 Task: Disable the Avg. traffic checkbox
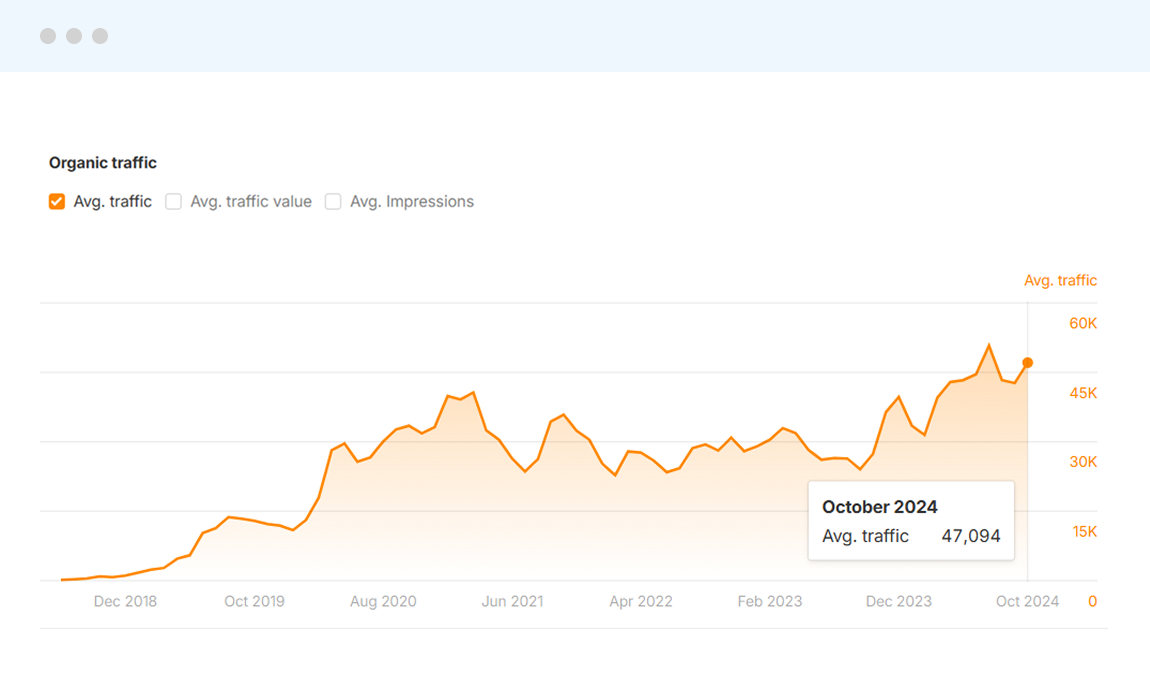[x=57, y=201]
